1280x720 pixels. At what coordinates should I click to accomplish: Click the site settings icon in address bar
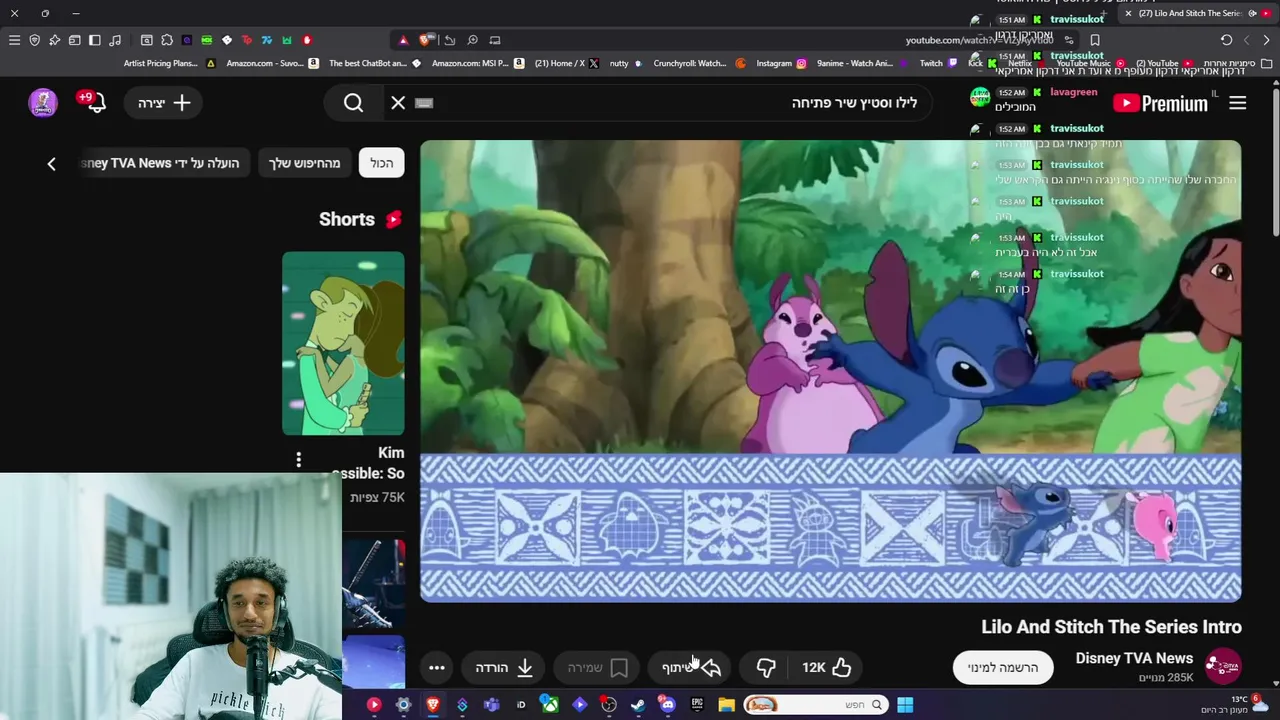coord(1068,40)
